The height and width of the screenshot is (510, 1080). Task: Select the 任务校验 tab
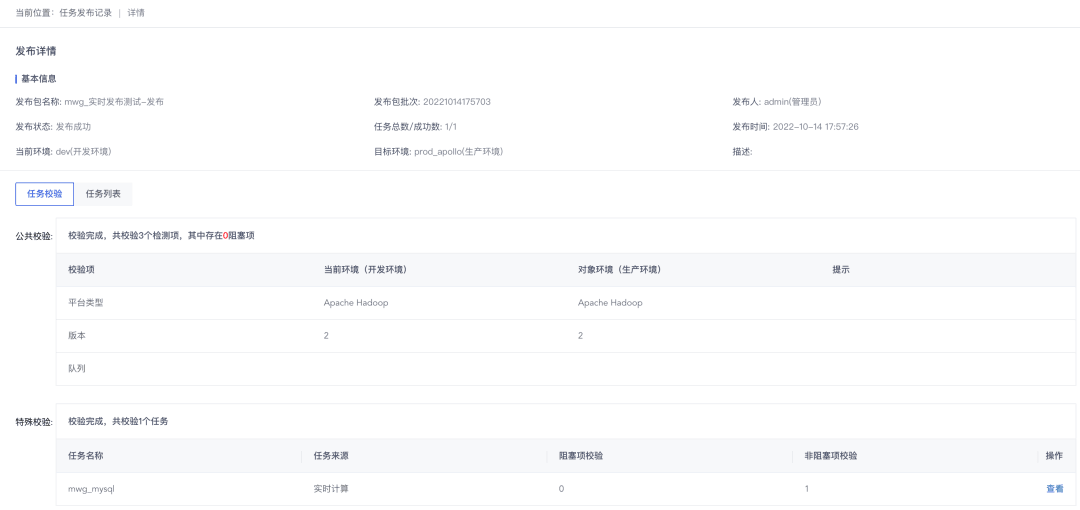tap(44, 194)
